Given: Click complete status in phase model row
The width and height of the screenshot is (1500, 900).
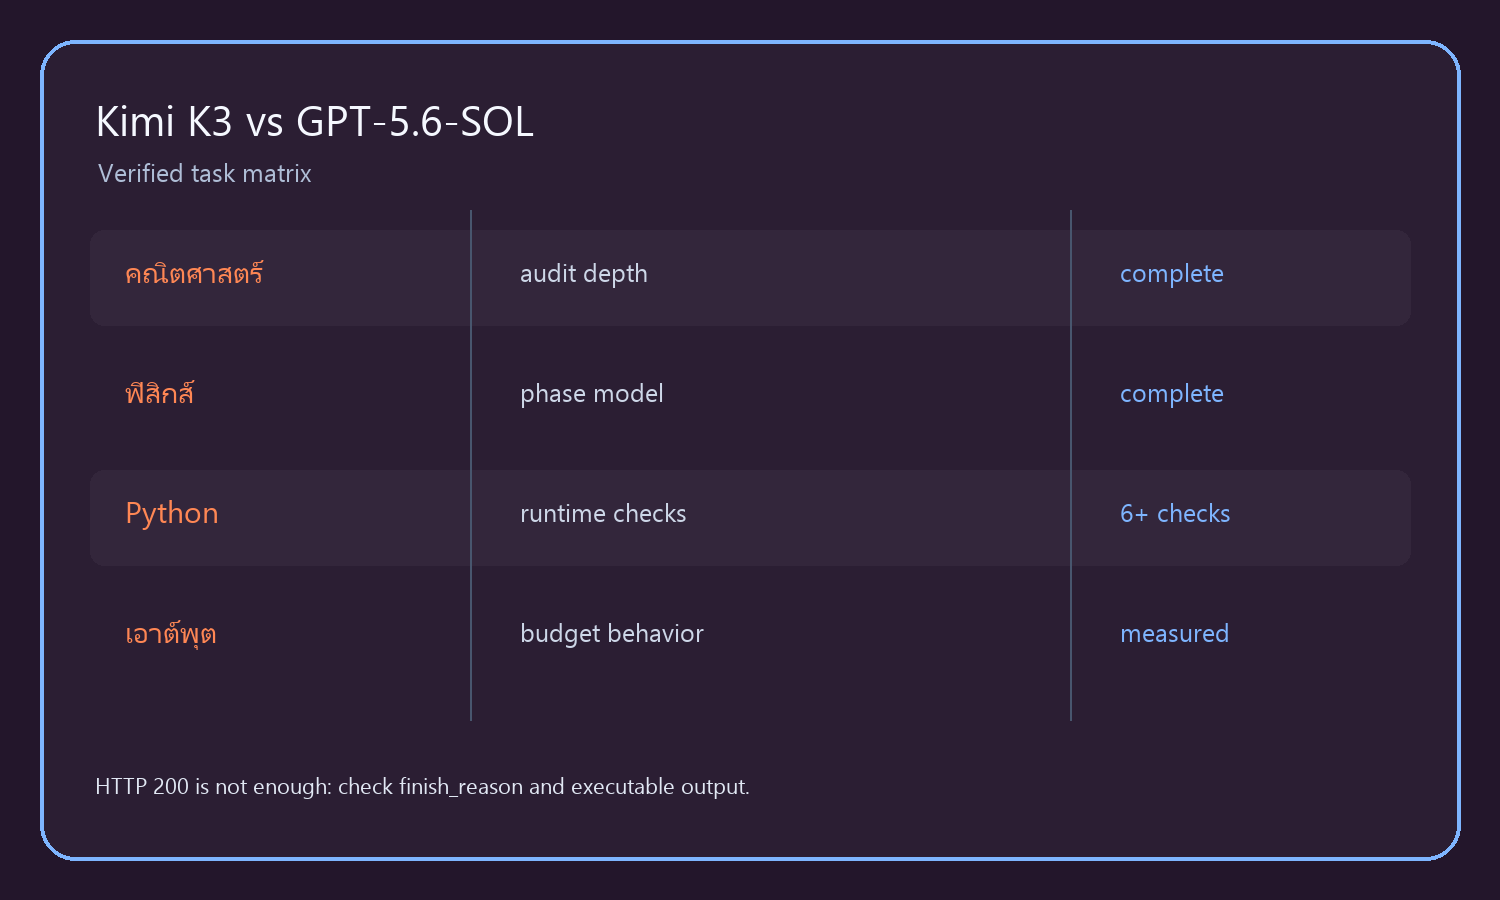Looking at the screenshot, I should coord(1172,394).
